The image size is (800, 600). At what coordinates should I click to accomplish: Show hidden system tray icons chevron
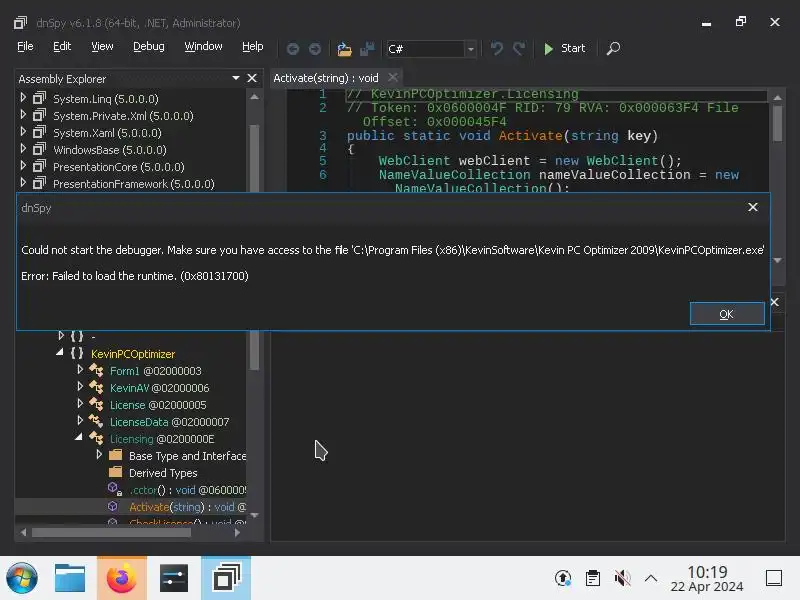click(651, 578)
